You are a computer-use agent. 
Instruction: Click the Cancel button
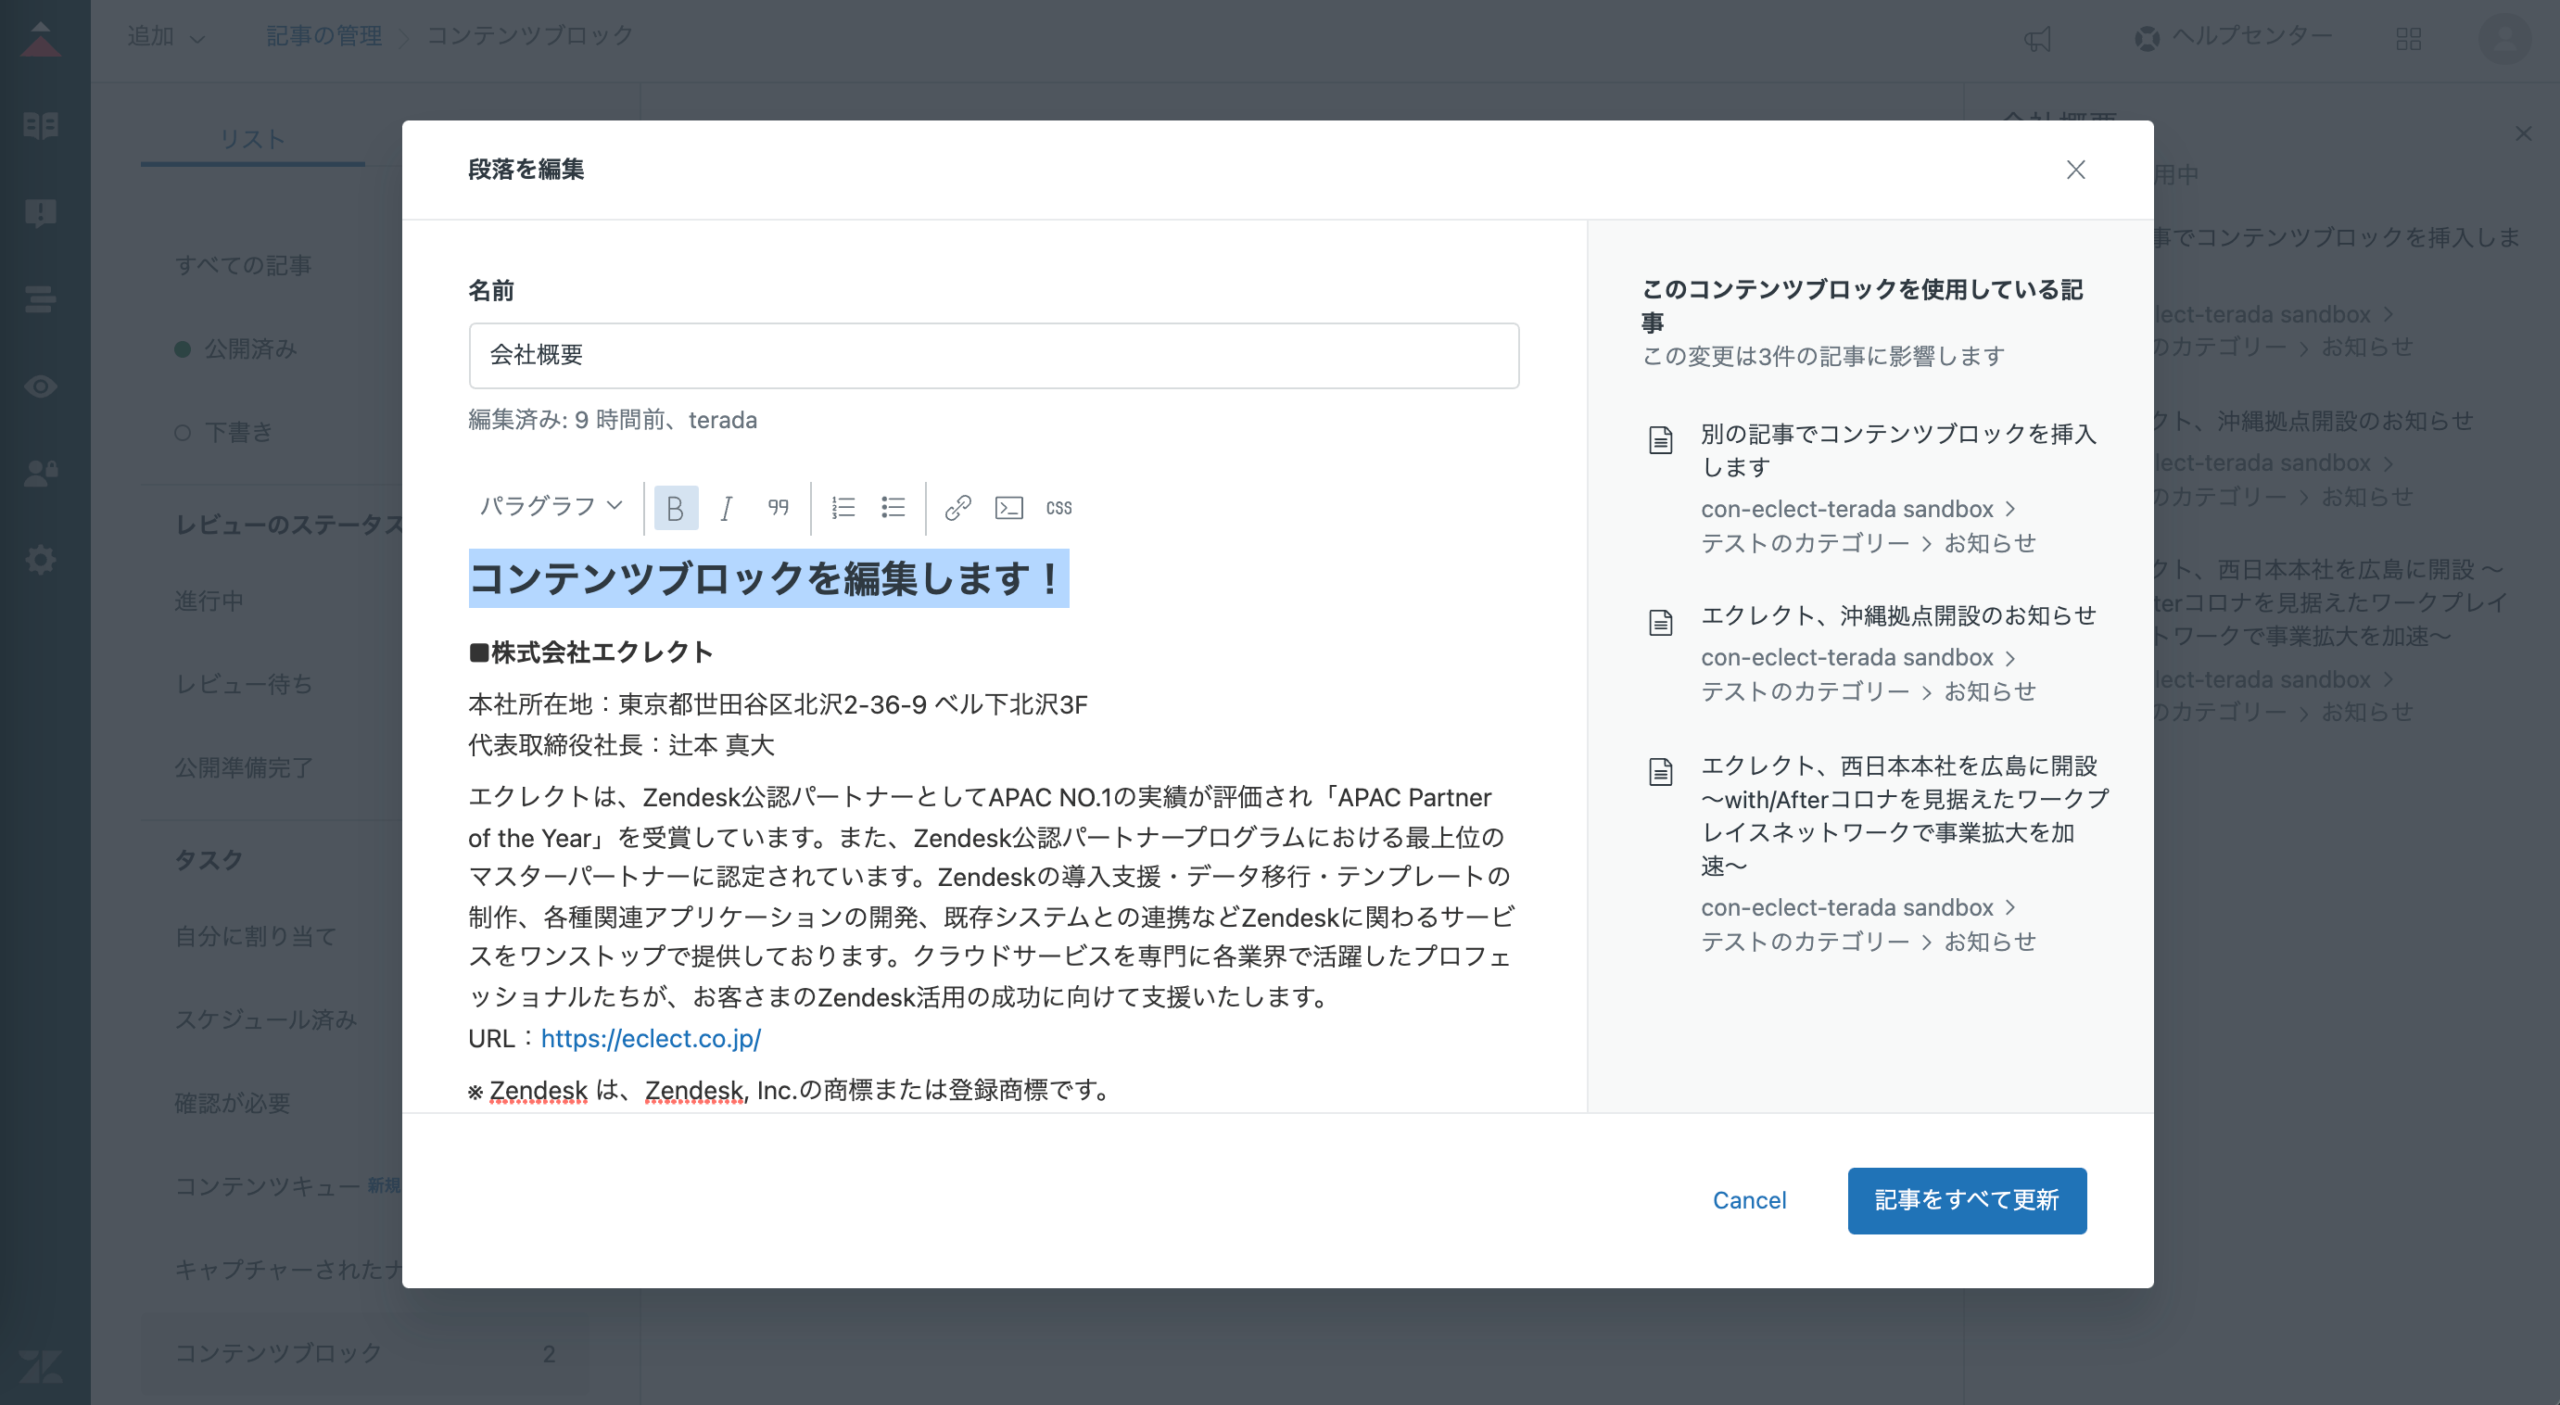point(1749,1200)
